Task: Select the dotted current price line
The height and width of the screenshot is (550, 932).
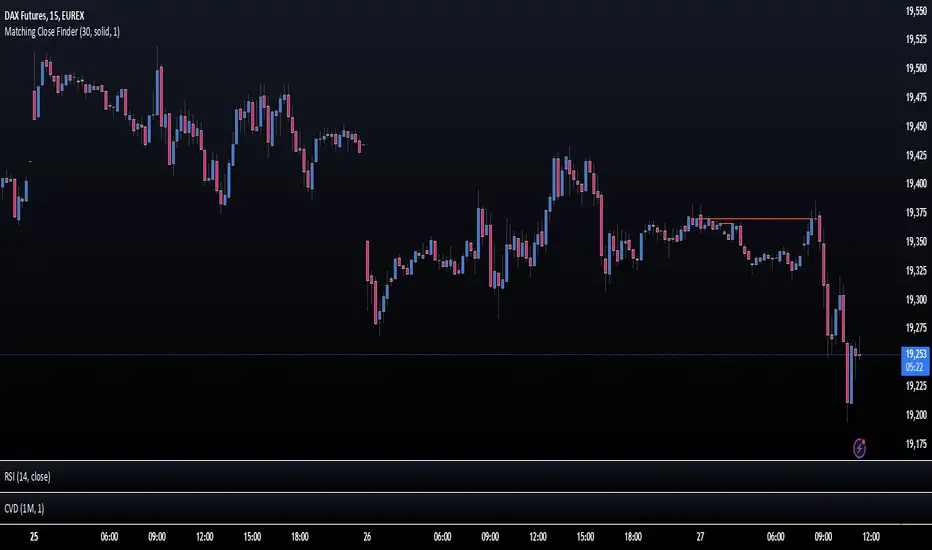Action: point(451,355)
